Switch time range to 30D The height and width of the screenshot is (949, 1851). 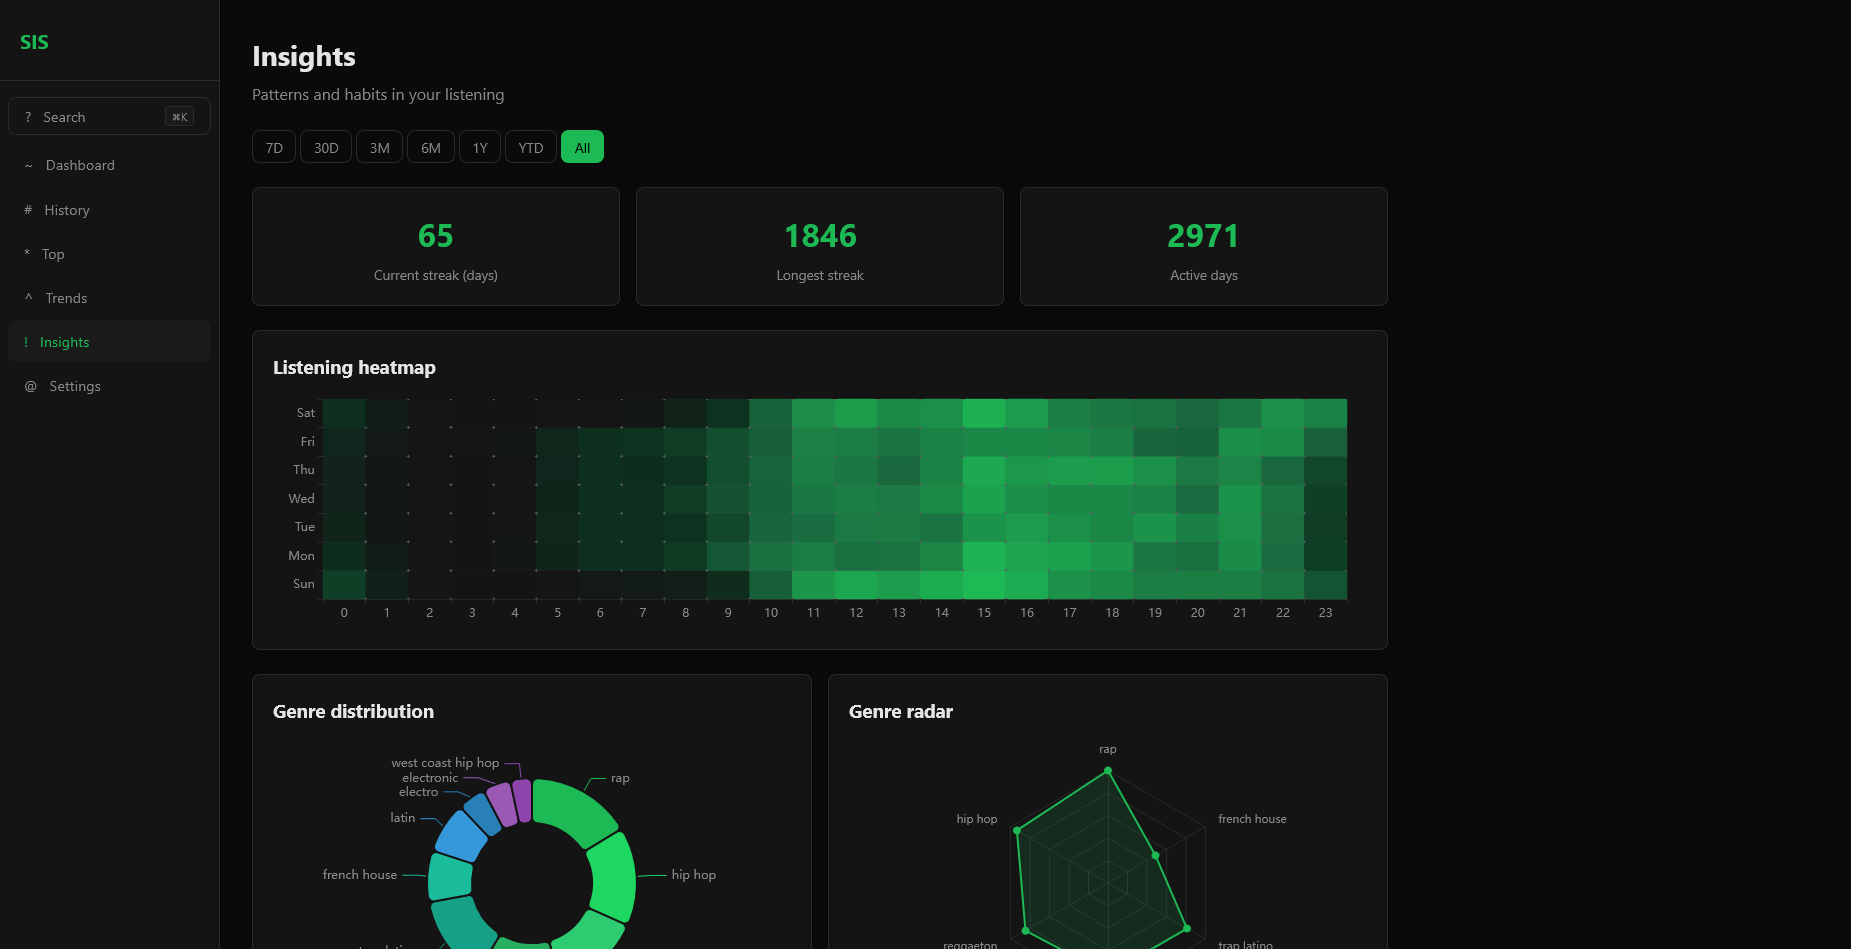coord(326,148)
